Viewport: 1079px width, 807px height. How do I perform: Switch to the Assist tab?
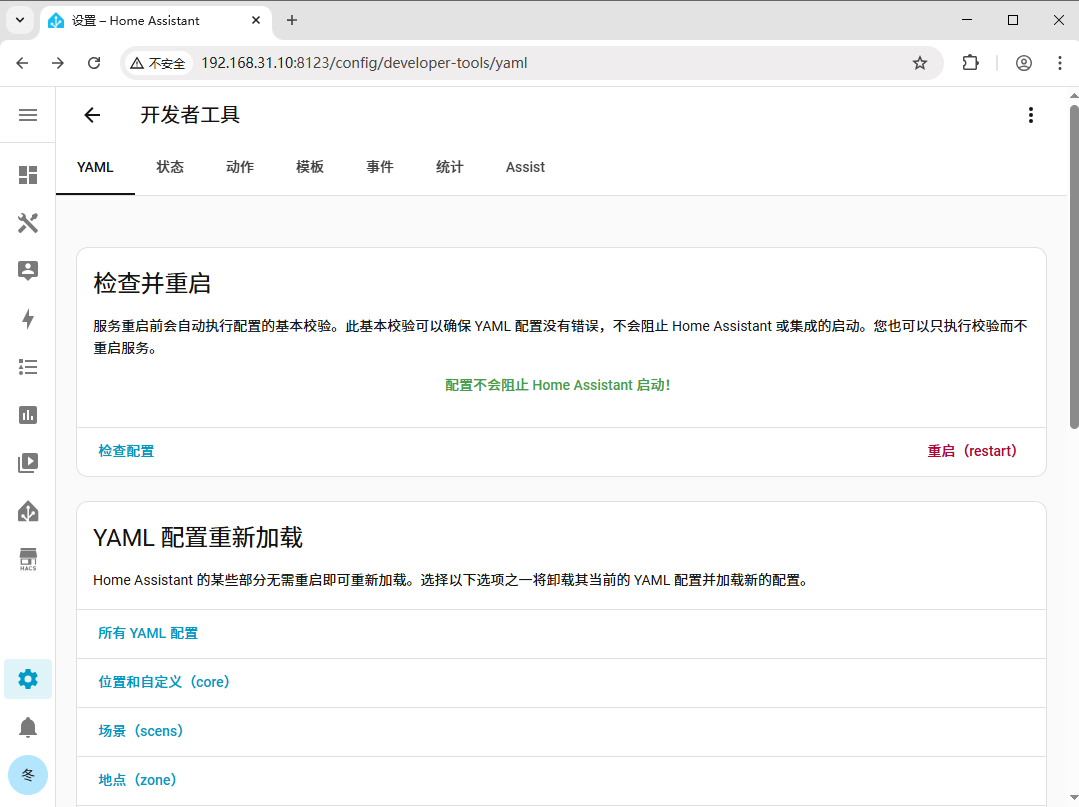pyautogui.click(x=525, y=167)
